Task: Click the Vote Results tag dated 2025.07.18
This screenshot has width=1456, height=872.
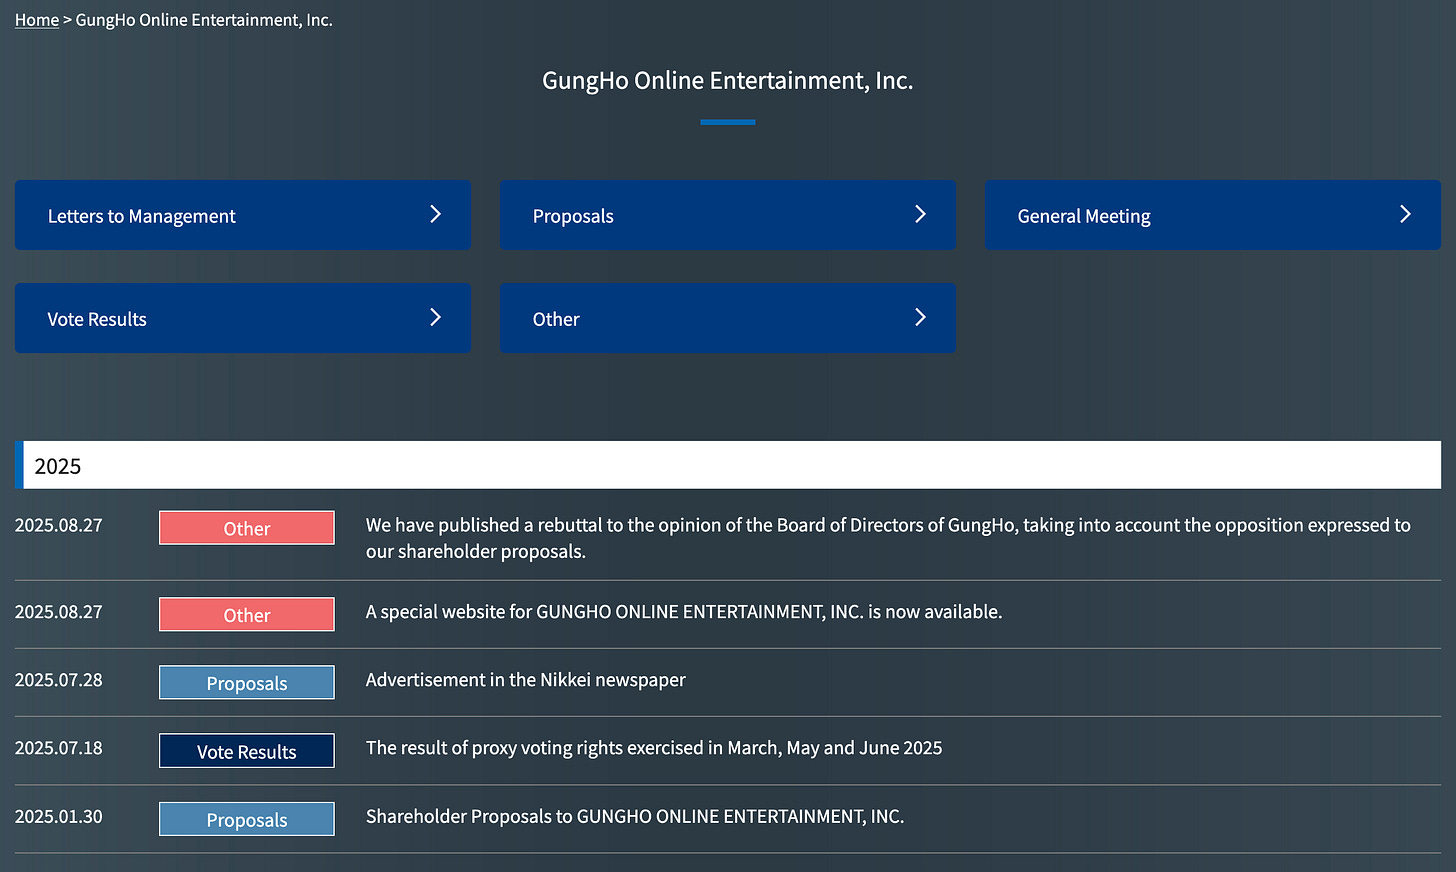Action: (247, 751)
